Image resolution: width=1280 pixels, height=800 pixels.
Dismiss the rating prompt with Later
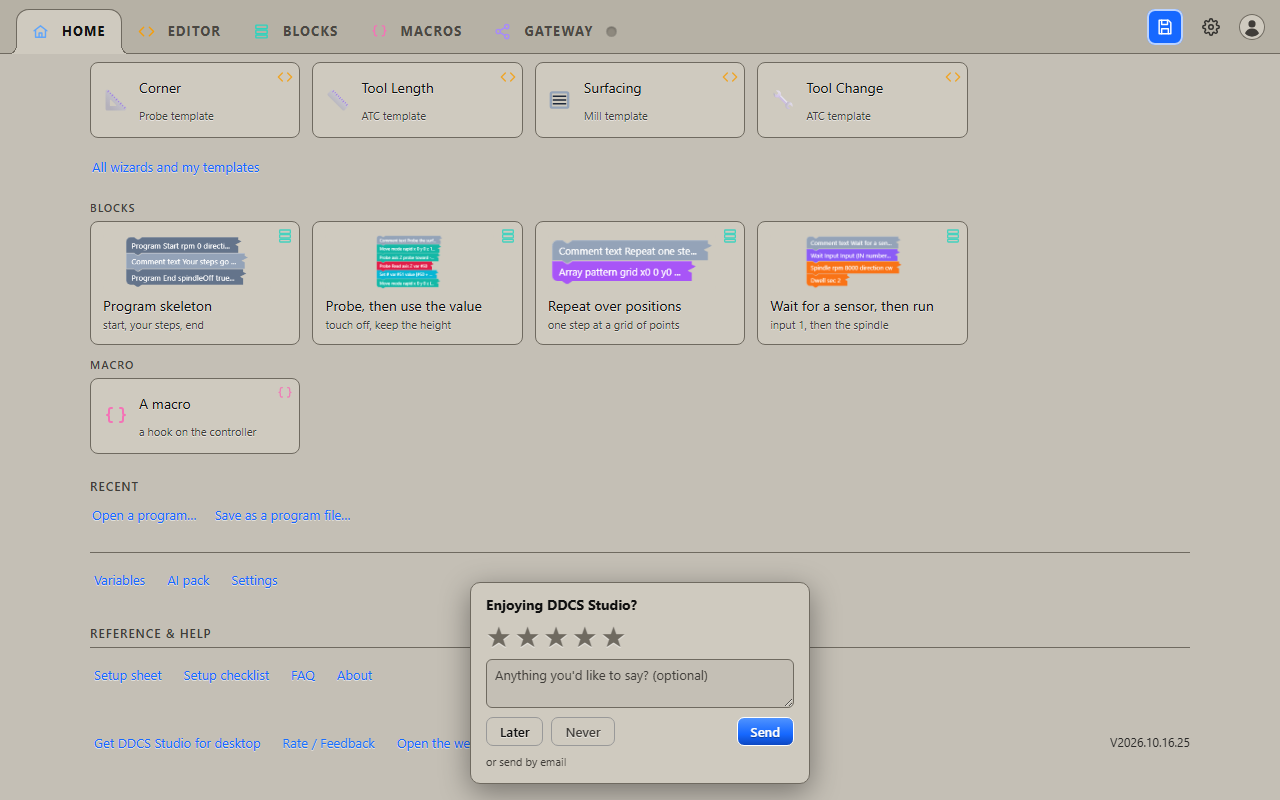(515, 732)
